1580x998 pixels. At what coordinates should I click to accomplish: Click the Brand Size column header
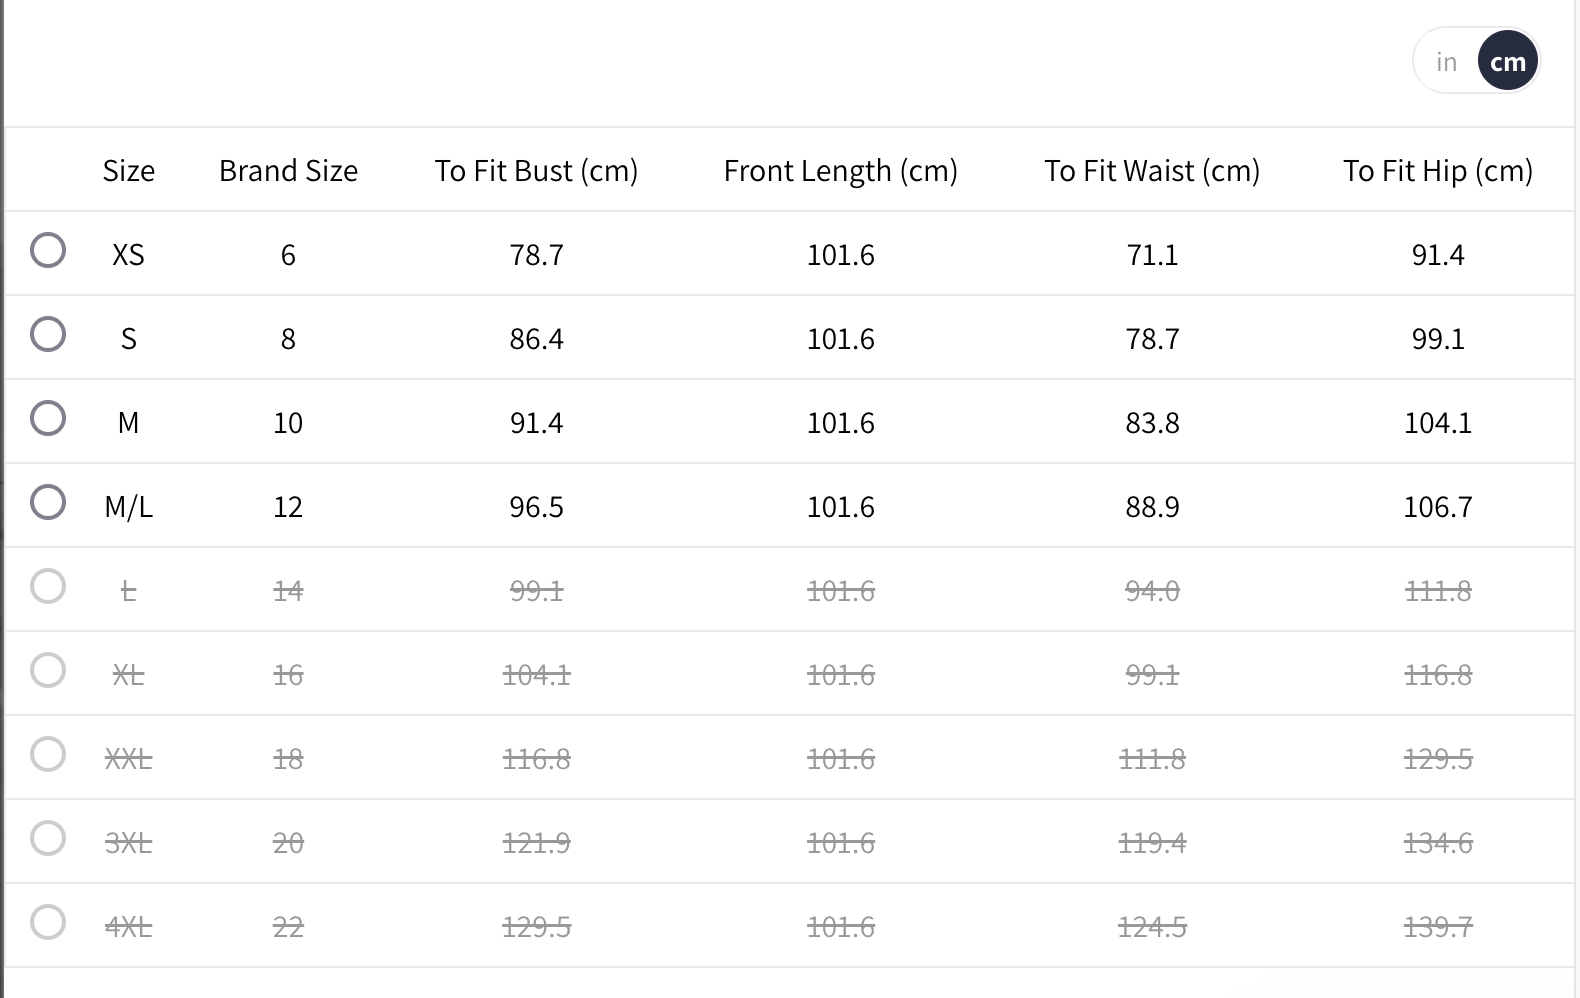[x=288, y=171]
